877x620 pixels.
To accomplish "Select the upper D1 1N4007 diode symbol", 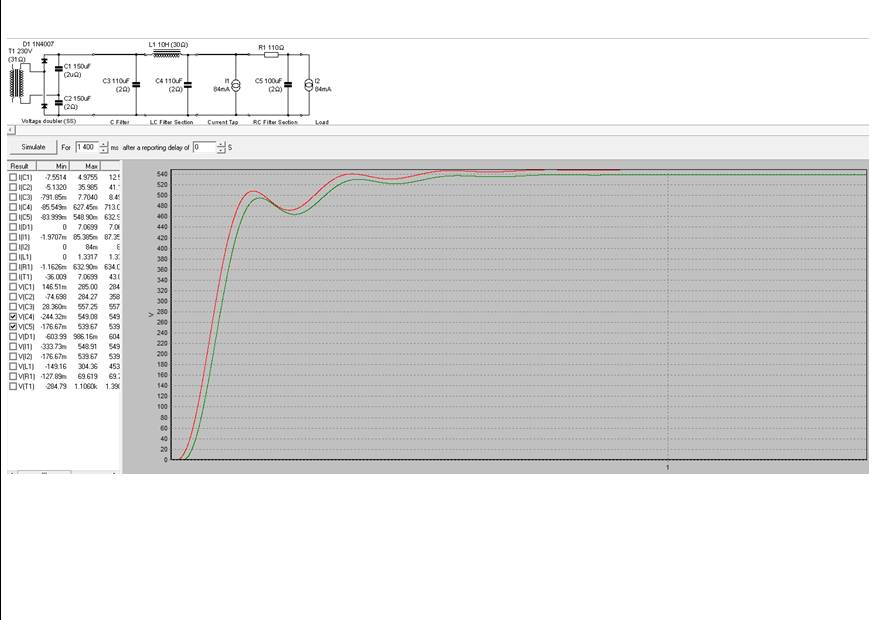I will click(x=44, y=60).
